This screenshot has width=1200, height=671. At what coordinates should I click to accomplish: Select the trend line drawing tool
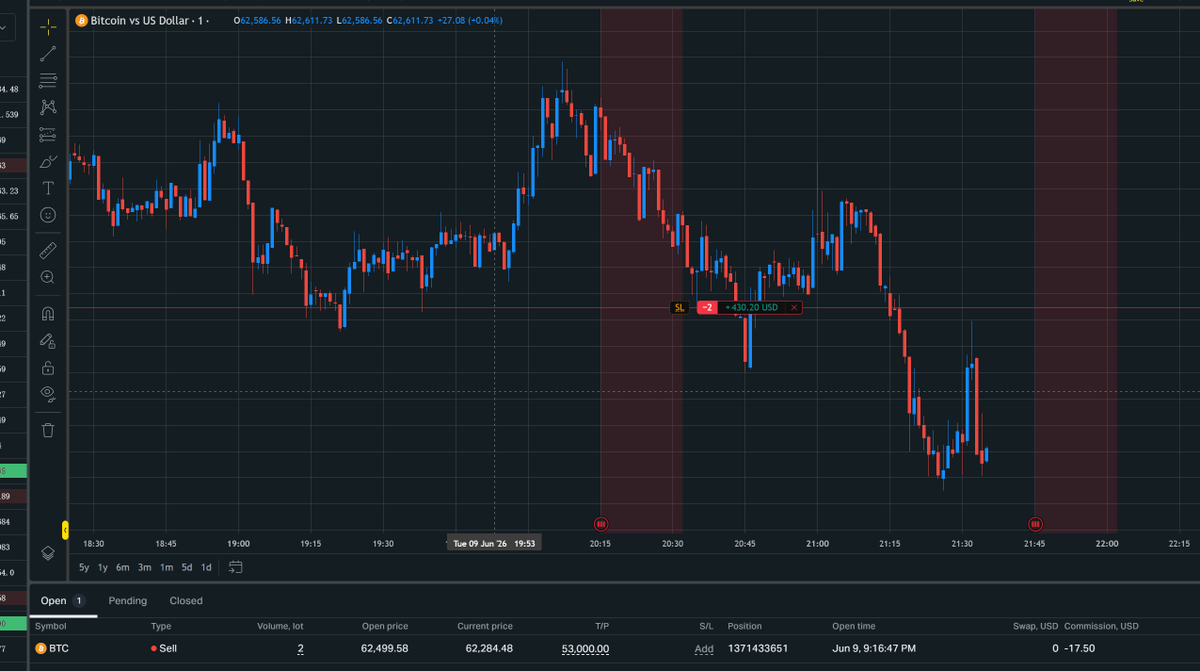click(48, 53)
